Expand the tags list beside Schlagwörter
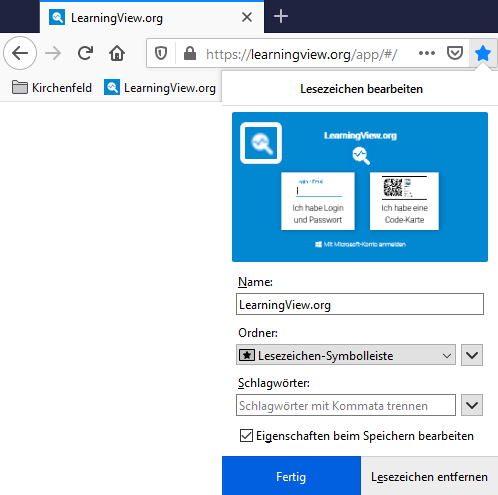 point(472,405)
